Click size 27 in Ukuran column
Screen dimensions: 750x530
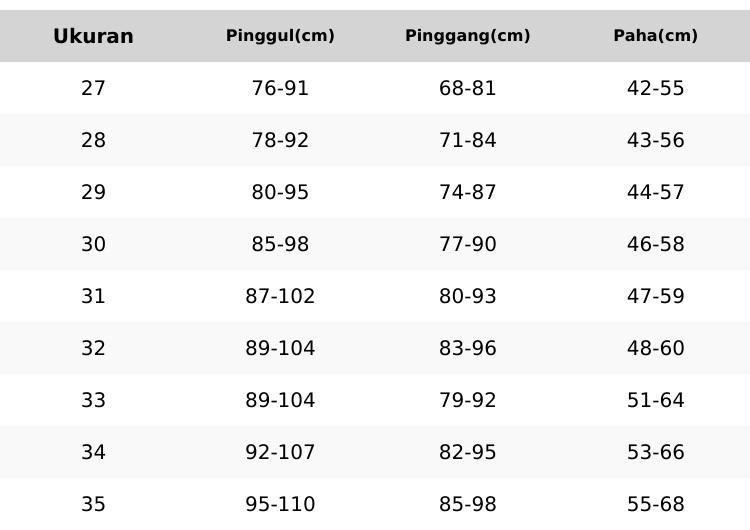pos(93,89)
